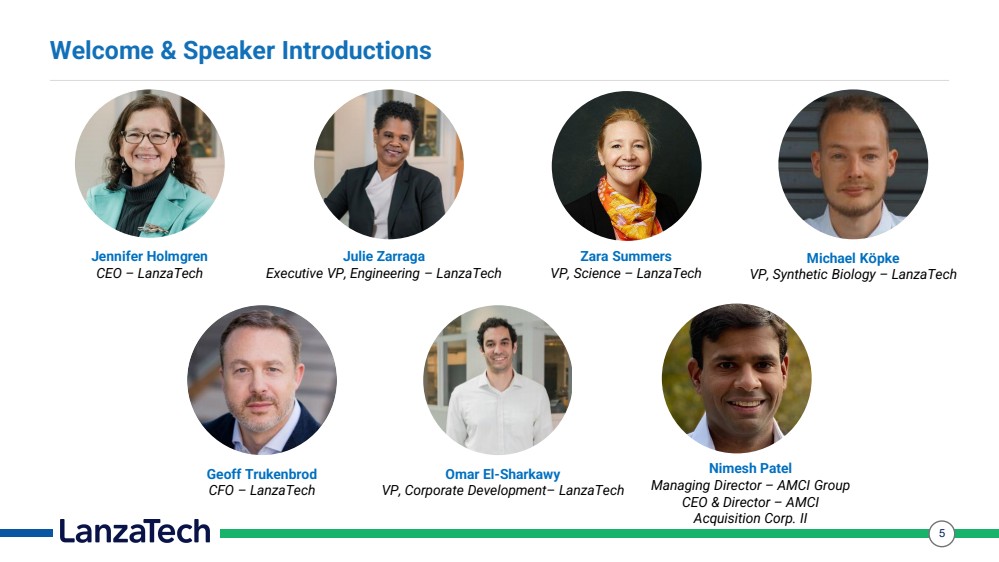Screen dimensions: 999x562
Task: Click the Nimesh Patel name label
Action: click(x=751, y=468)
